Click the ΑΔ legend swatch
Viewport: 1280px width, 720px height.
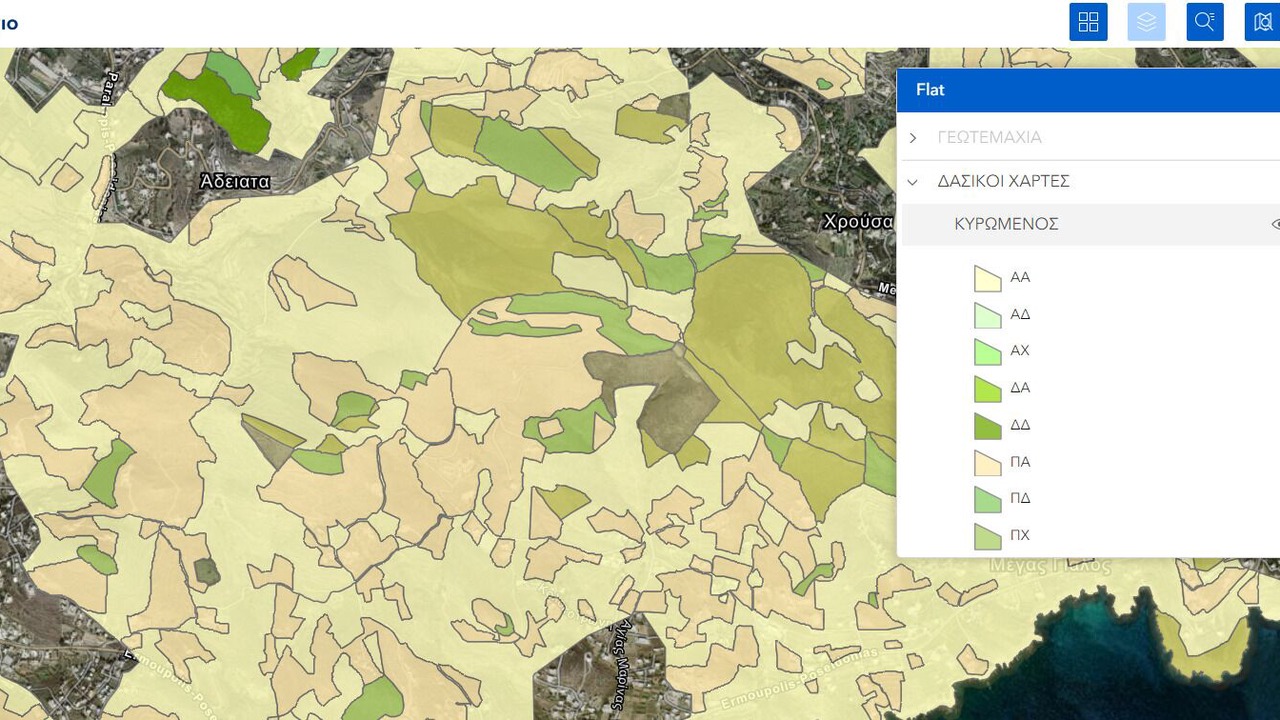[987, 315]
